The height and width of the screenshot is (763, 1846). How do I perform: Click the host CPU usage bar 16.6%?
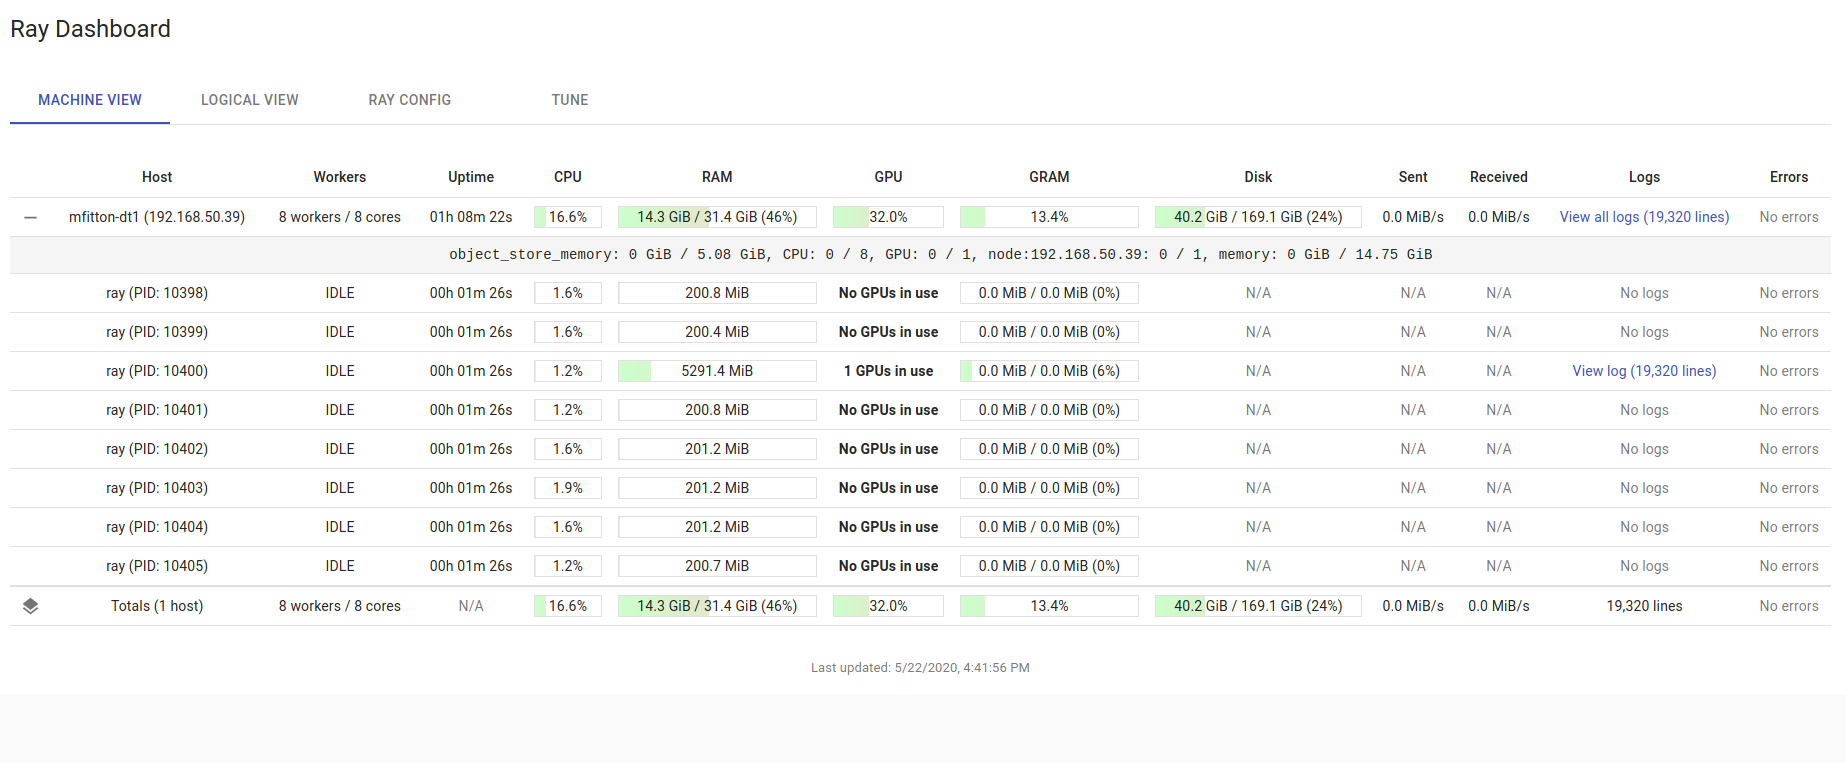568,217
